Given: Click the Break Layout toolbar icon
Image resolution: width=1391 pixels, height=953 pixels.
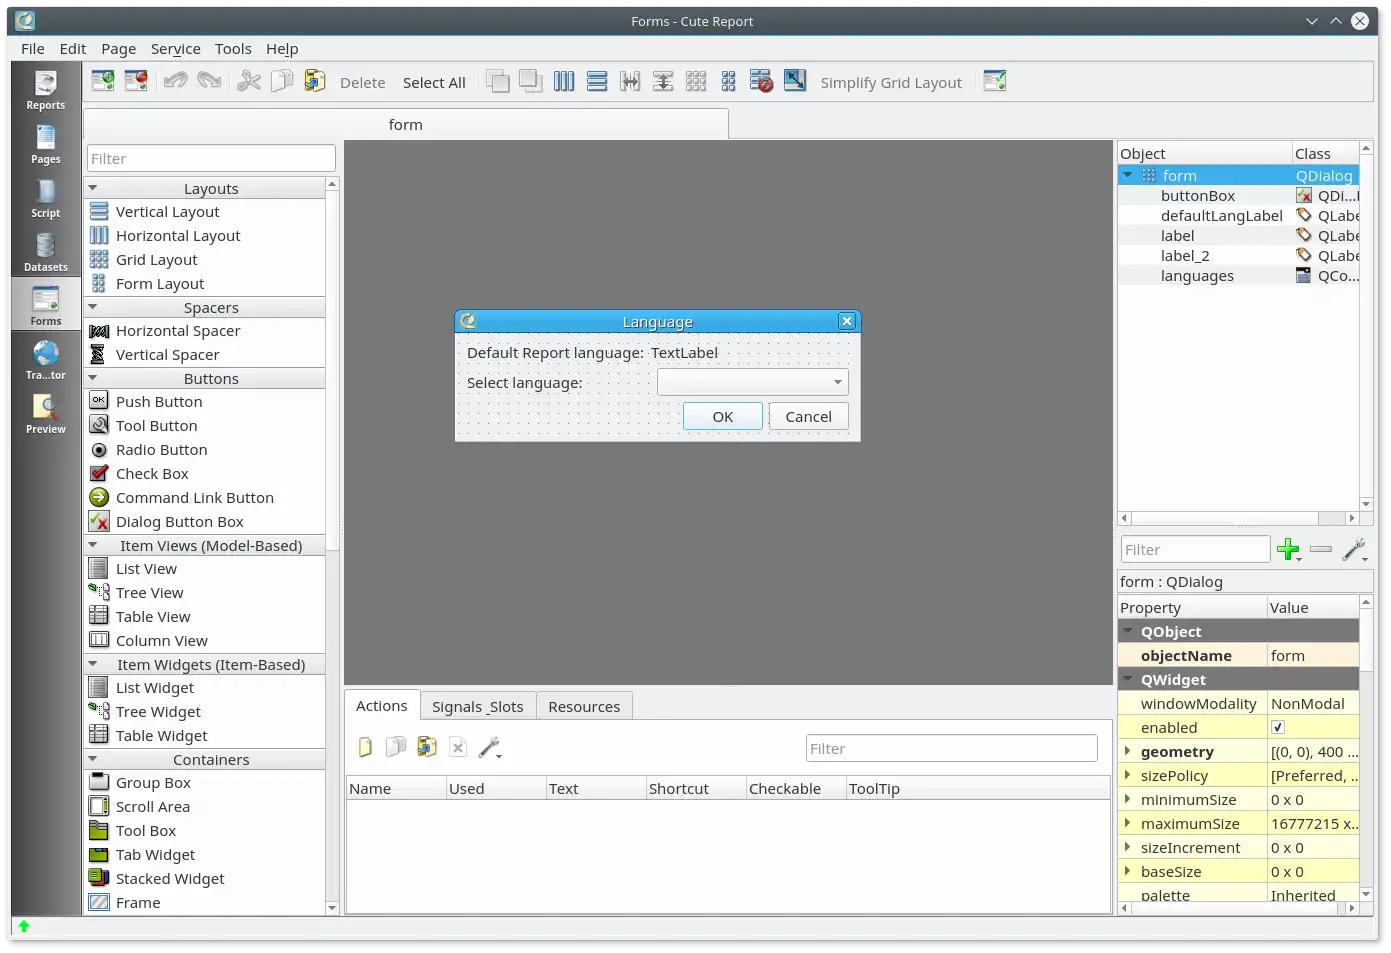Looking at the screenshot, I should [761, 82].
